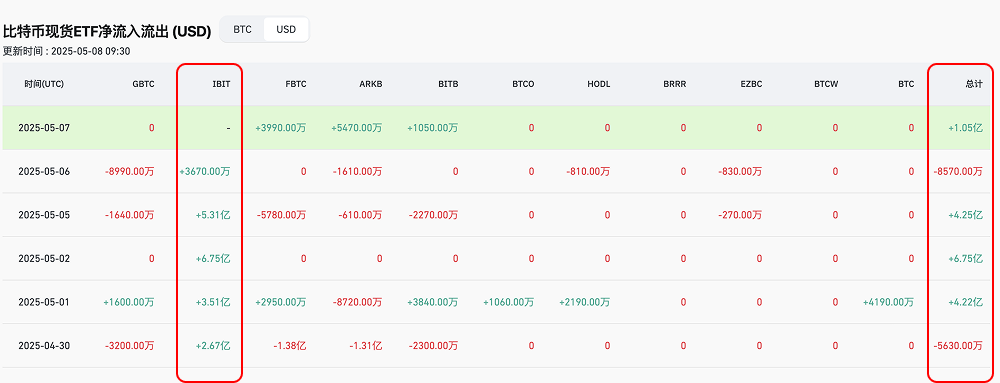Viewport: 1000px width, 383px height.
Task: Click the -1.31亿 ARKB value
Action: 366,346
